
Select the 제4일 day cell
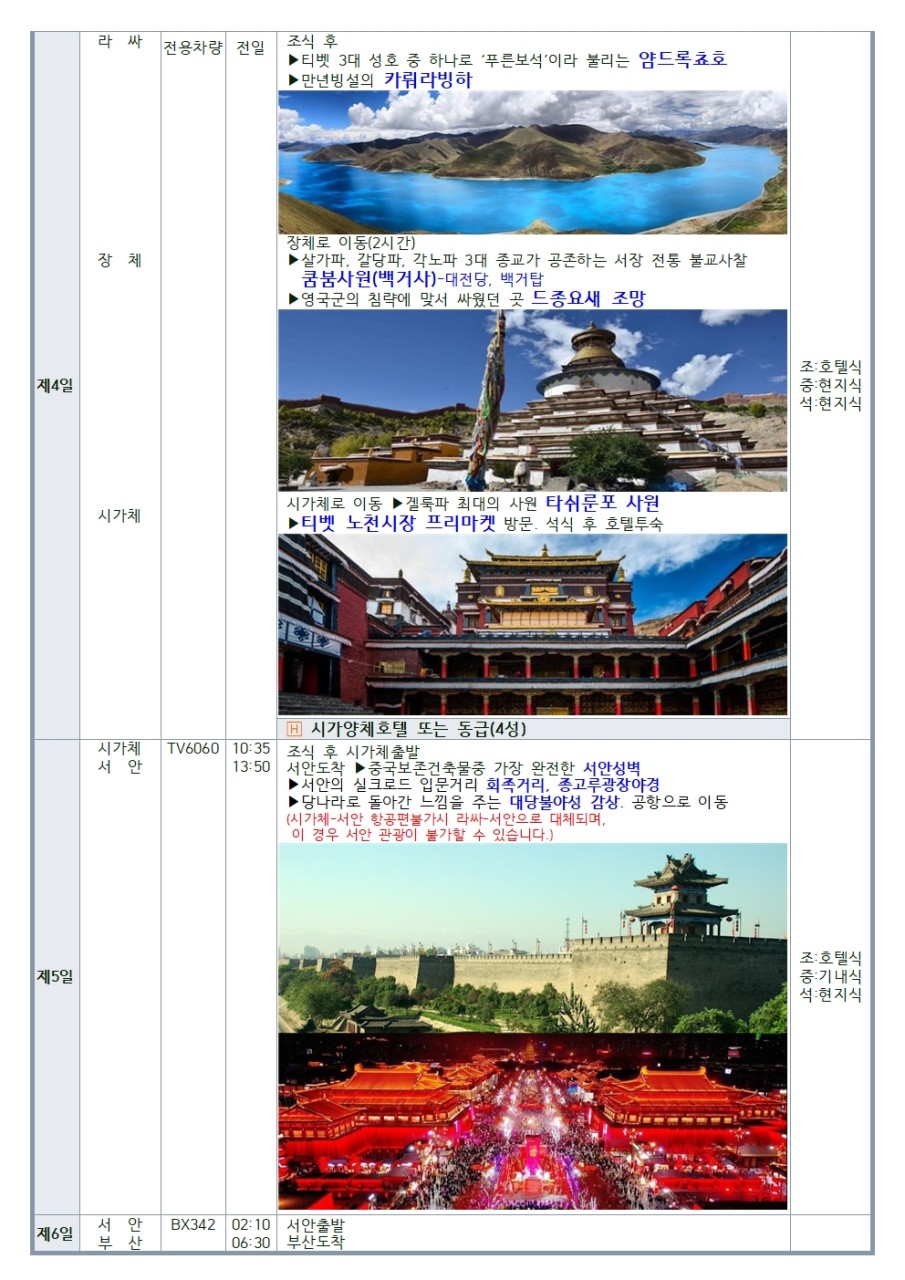(x=55, y=385)
